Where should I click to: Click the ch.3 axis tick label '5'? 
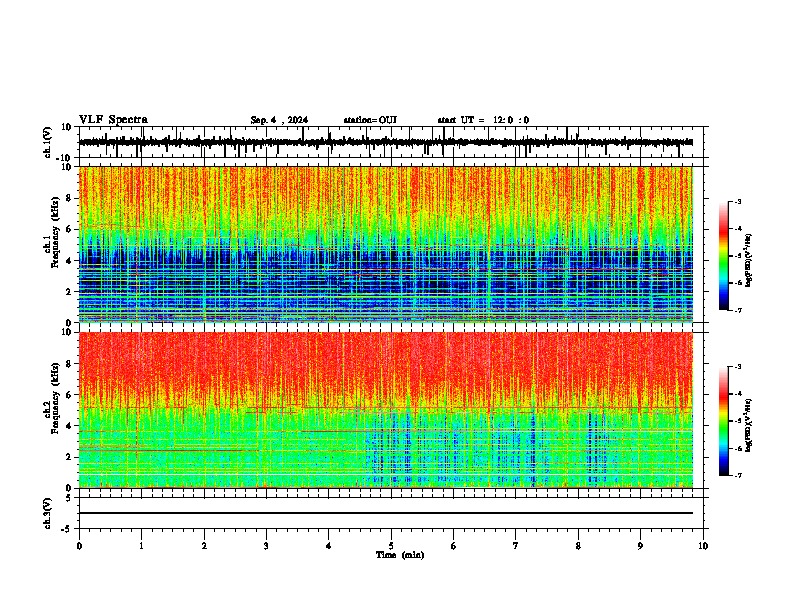(x=69, y=498)
